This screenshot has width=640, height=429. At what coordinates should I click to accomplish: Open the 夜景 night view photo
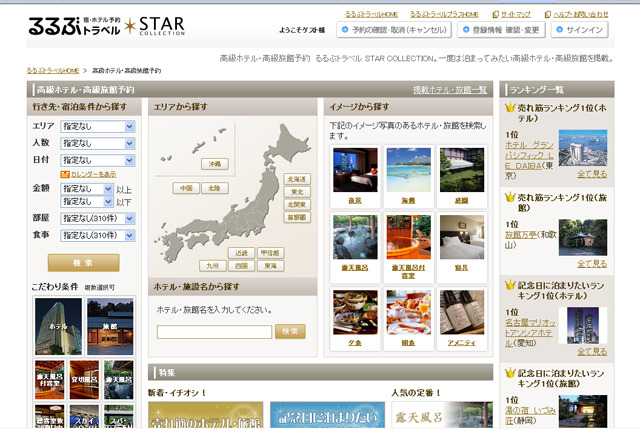click(x=355, y=170)
